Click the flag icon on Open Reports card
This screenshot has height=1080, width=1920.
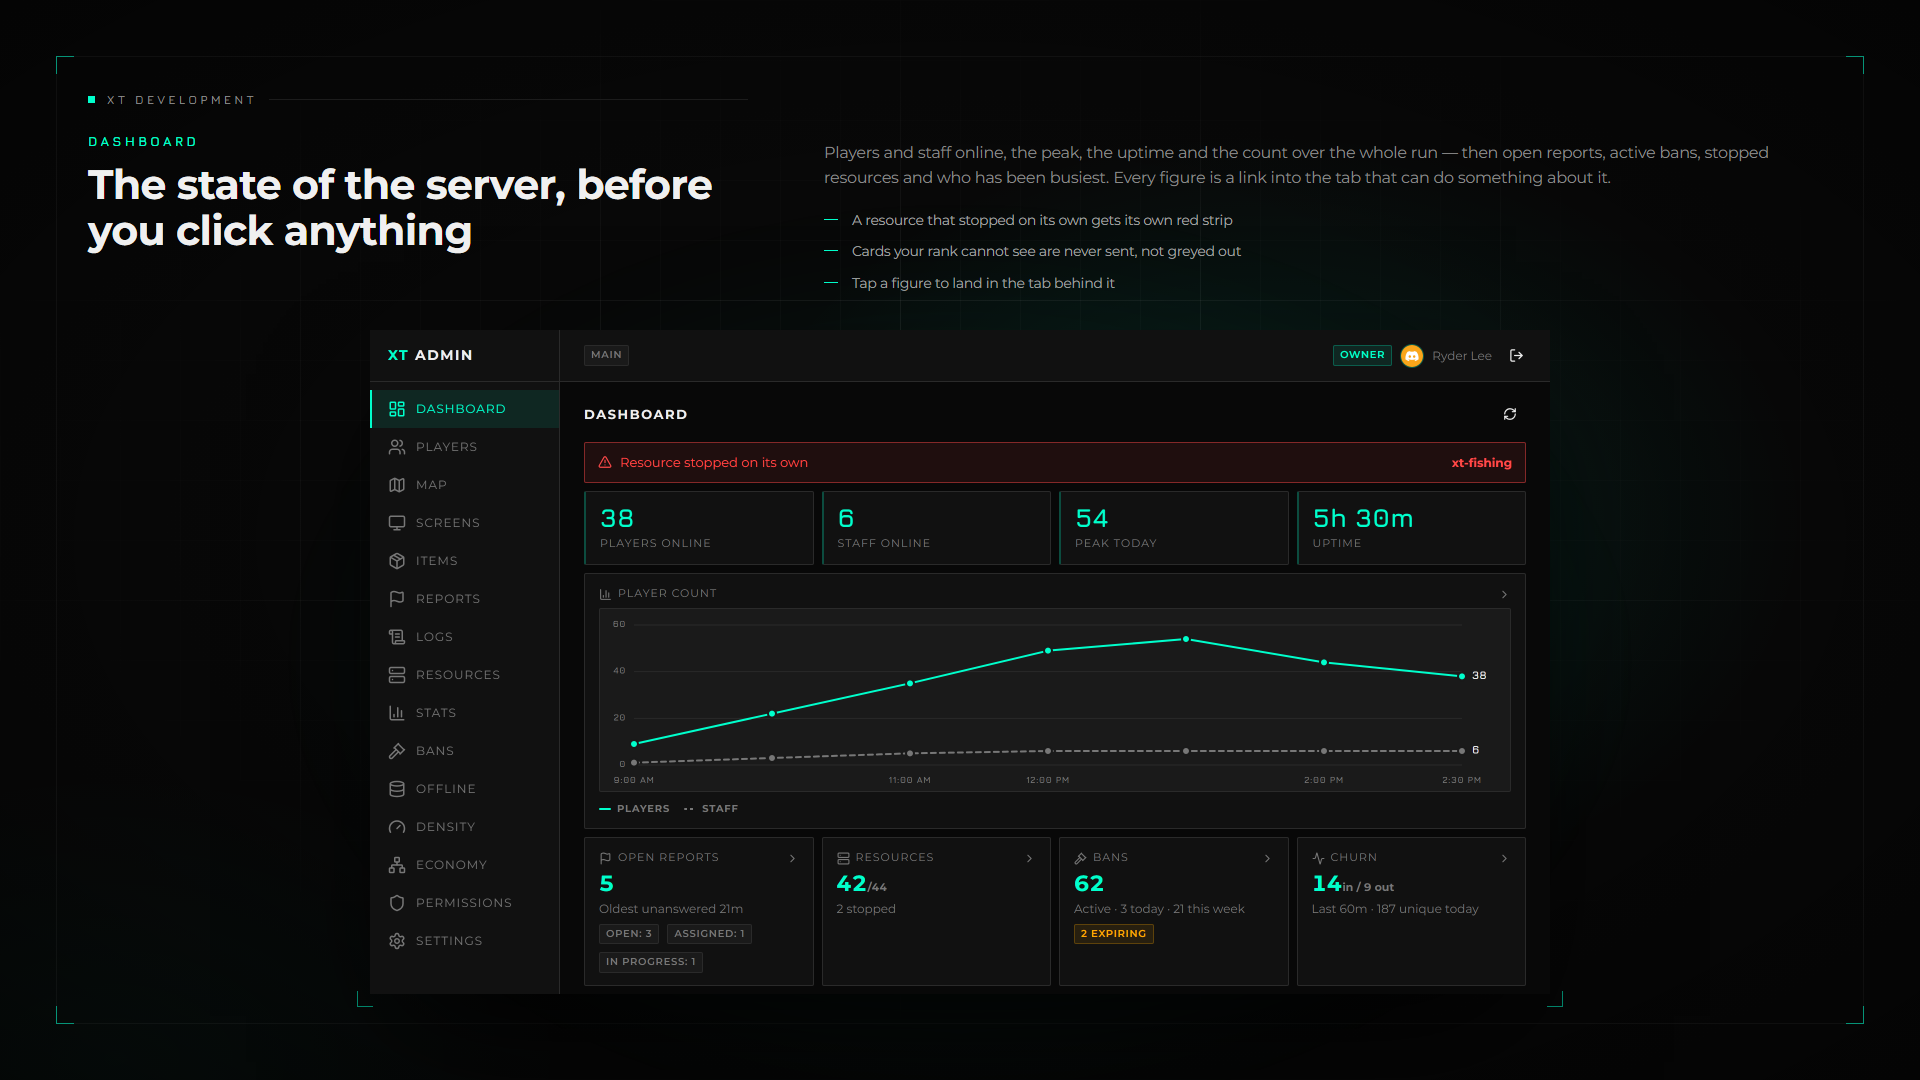[605, 858]
